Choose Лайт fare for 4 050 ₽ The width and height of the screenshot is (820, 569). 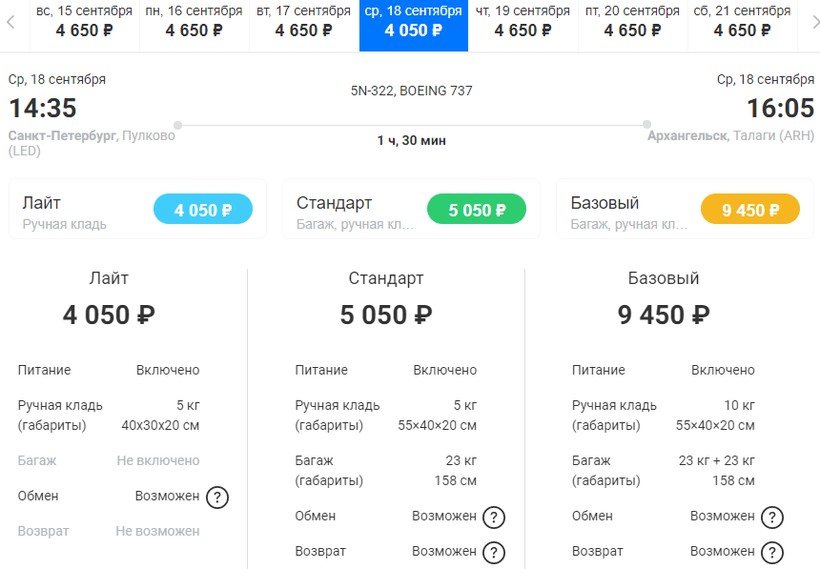[x=203, y=209]
